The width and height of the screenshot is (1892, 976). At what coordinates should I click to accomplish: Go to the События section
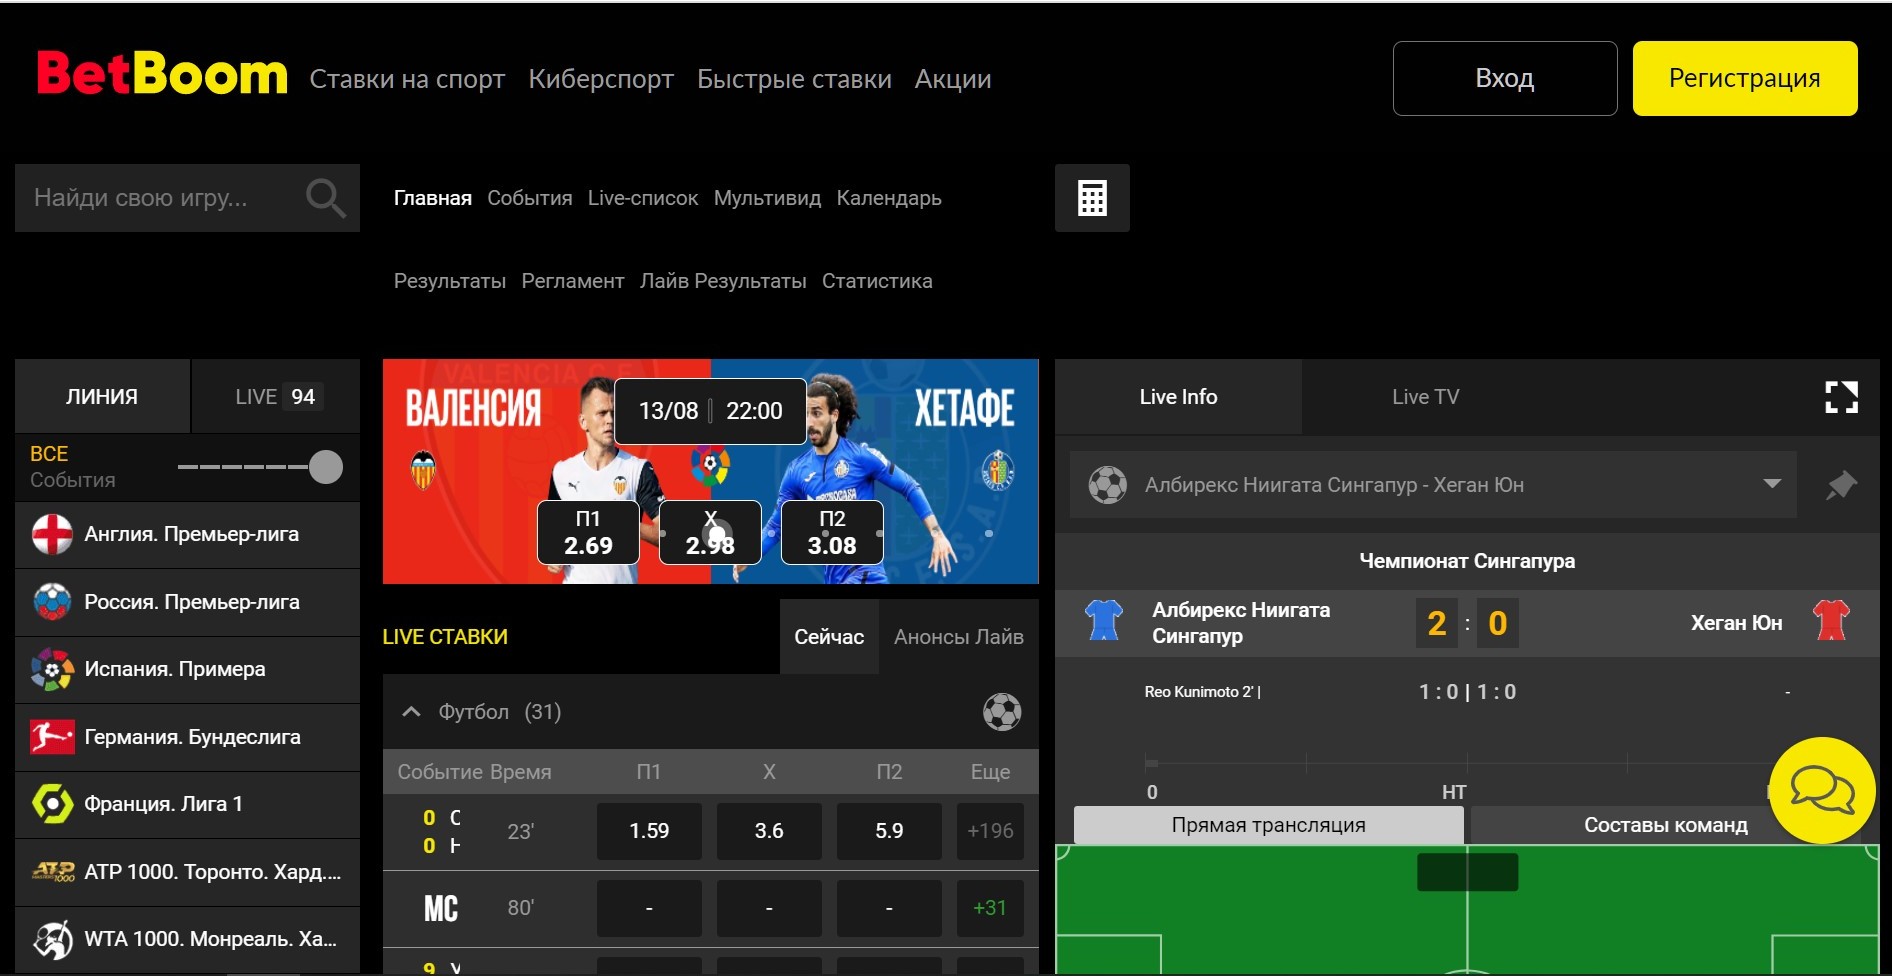[x=530, y=198]
